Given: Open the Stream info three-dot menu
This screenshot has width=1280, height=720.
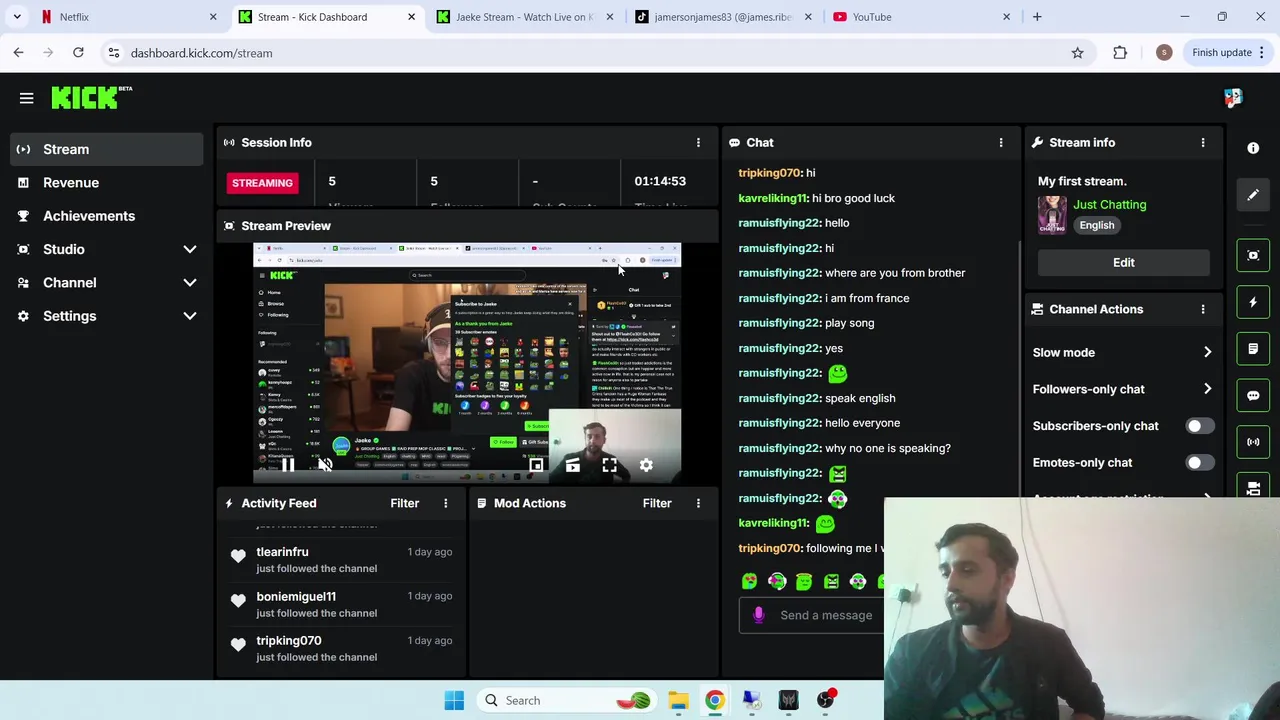Looking at the screenshot, I should coord(1203,143).
